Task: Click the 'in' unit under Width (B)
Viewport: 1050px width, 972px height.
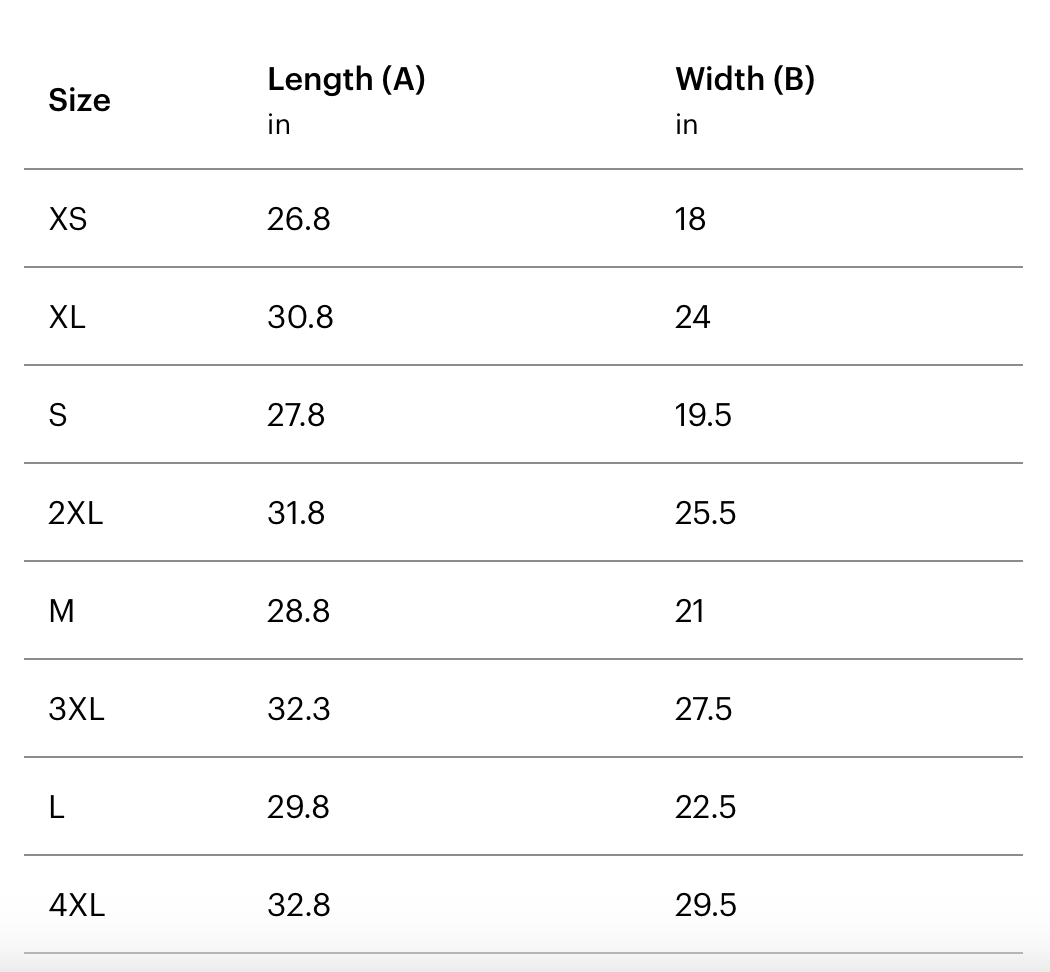Action: [x=686, y=125]
